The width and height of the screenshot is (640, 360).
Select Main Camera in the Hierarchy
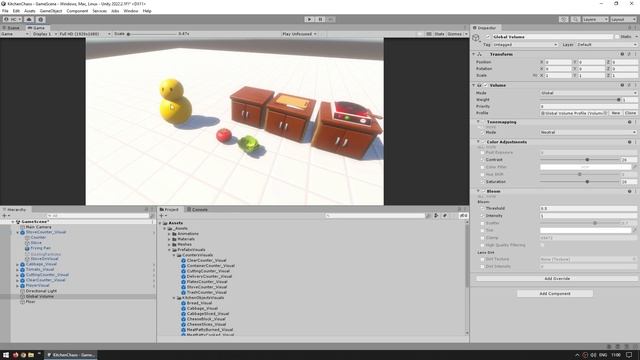(38, 227)
